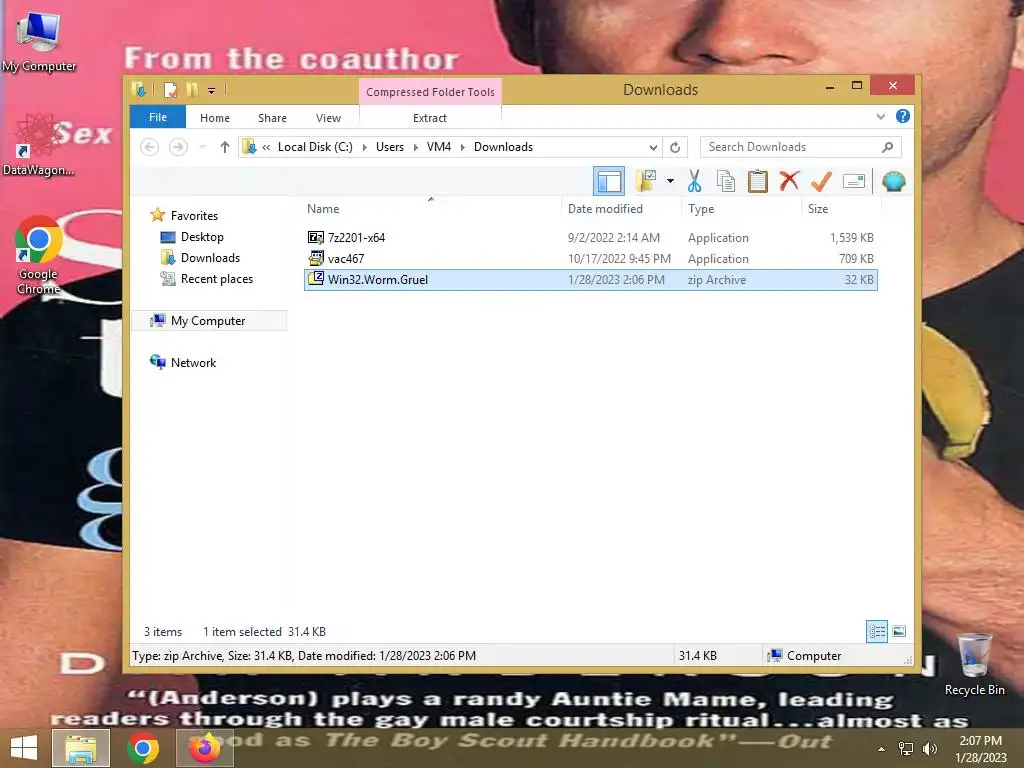Open the recent locations dropdown arrow
1024x768 pixels.
point(202,147)
